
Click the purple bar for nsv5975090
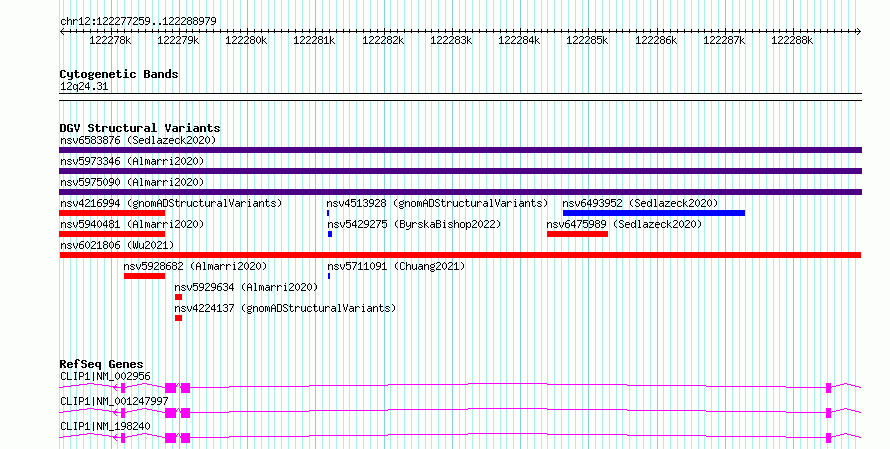pyautogui.click(x=460, y=192)
